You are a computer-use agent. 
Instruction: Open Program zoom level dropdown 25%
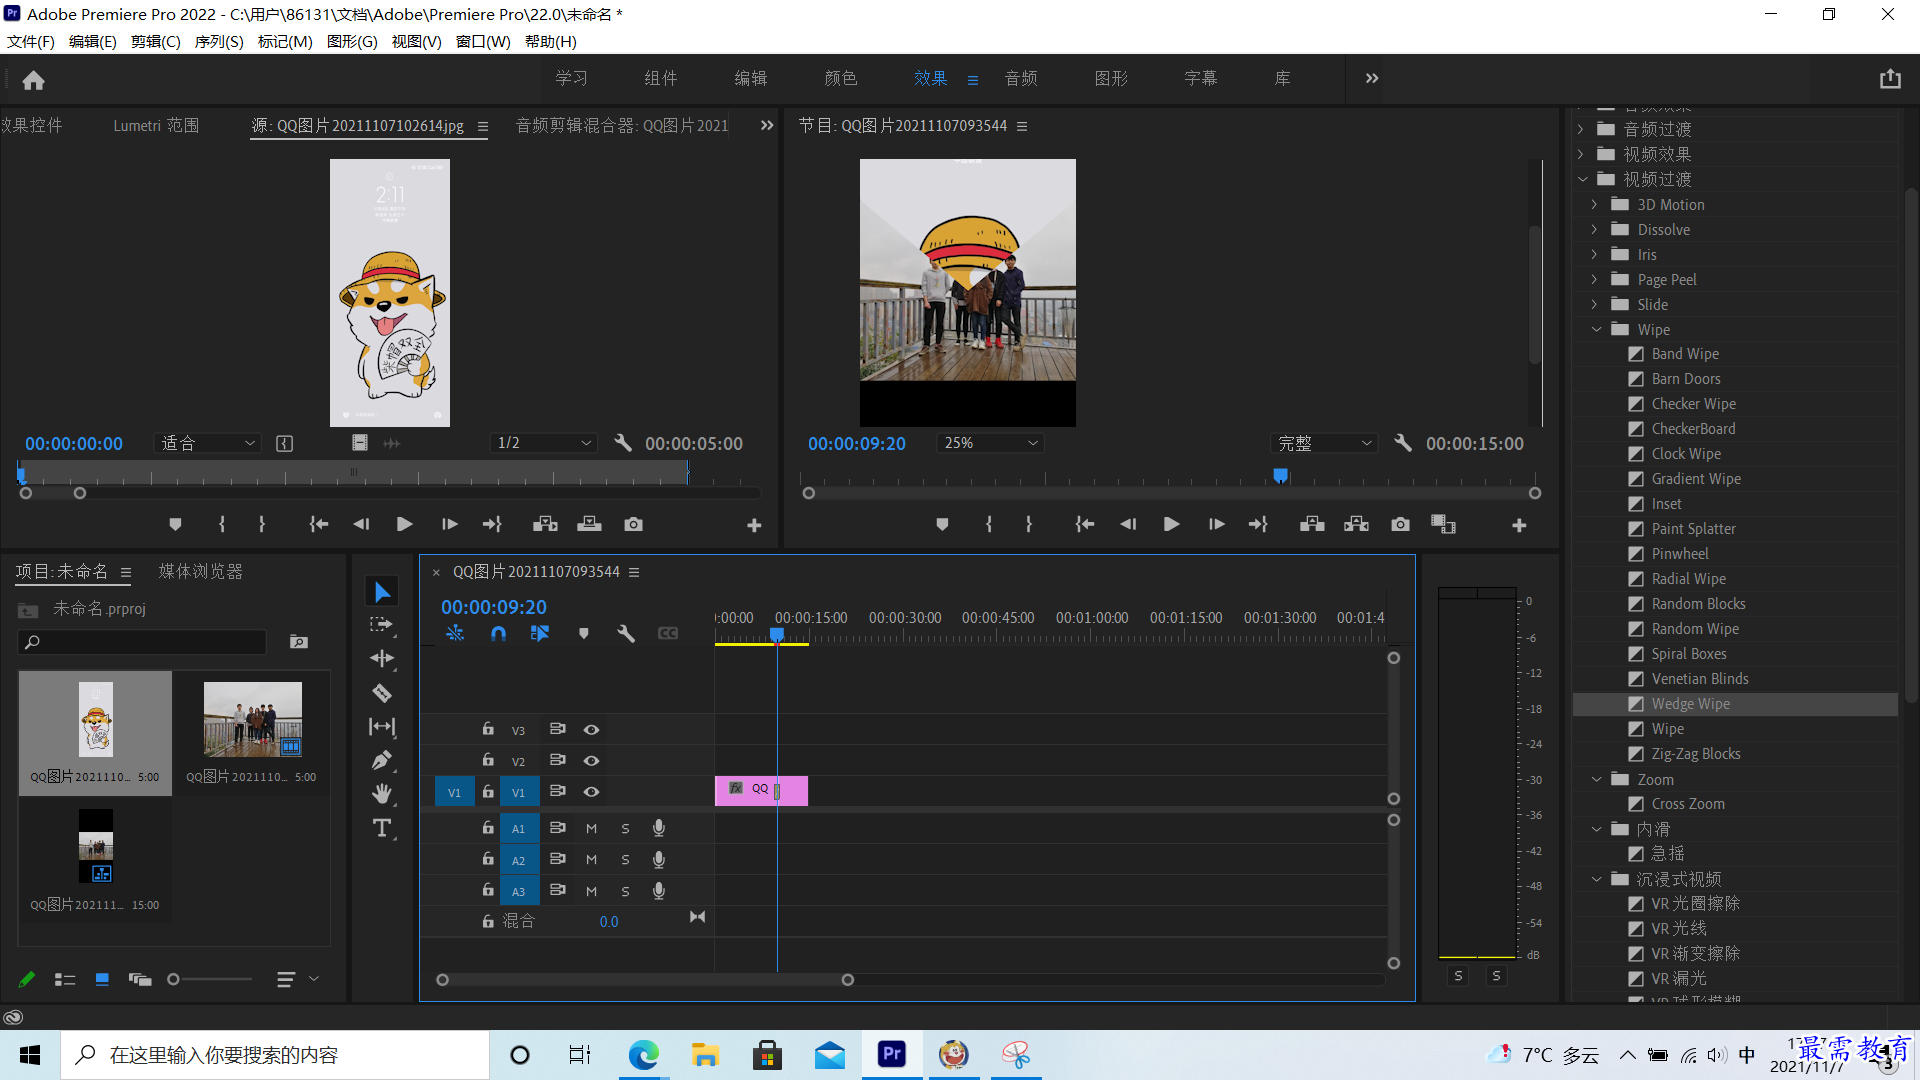point(990,443)
